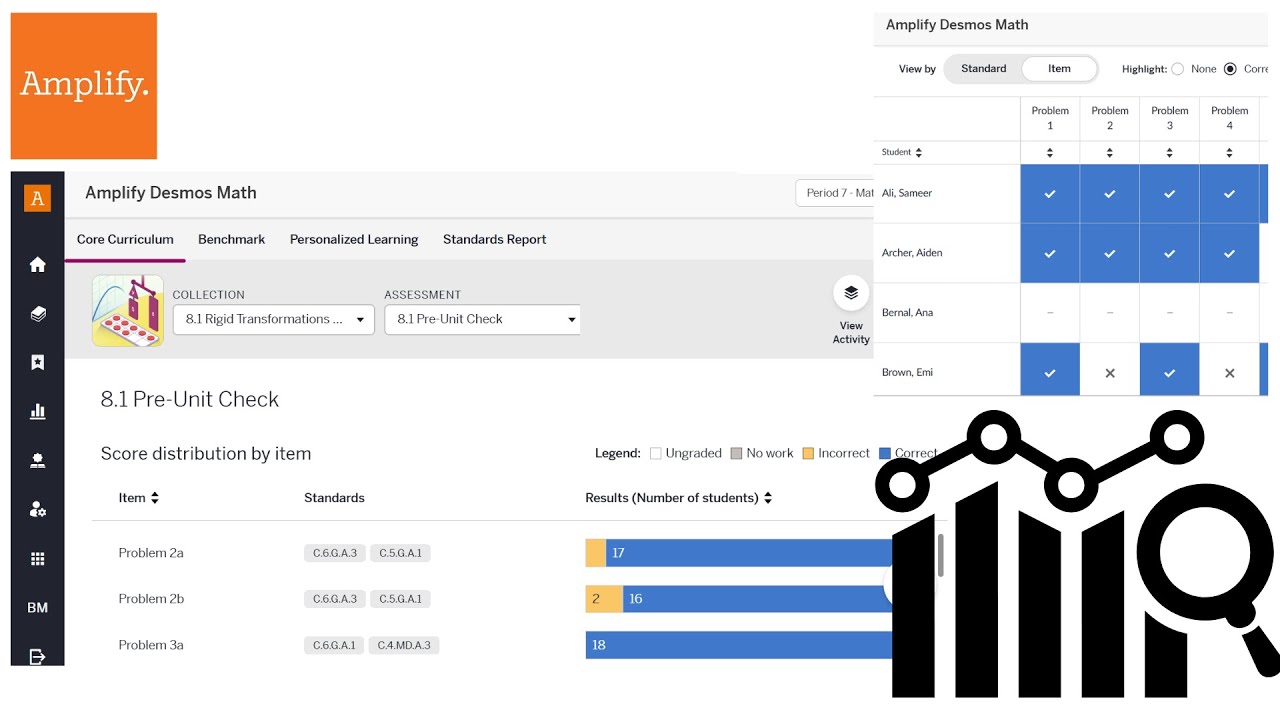Click the View Activity layers icon
Image resolution: width=1280 pixels, height=720 pixels.
[851, 293]
